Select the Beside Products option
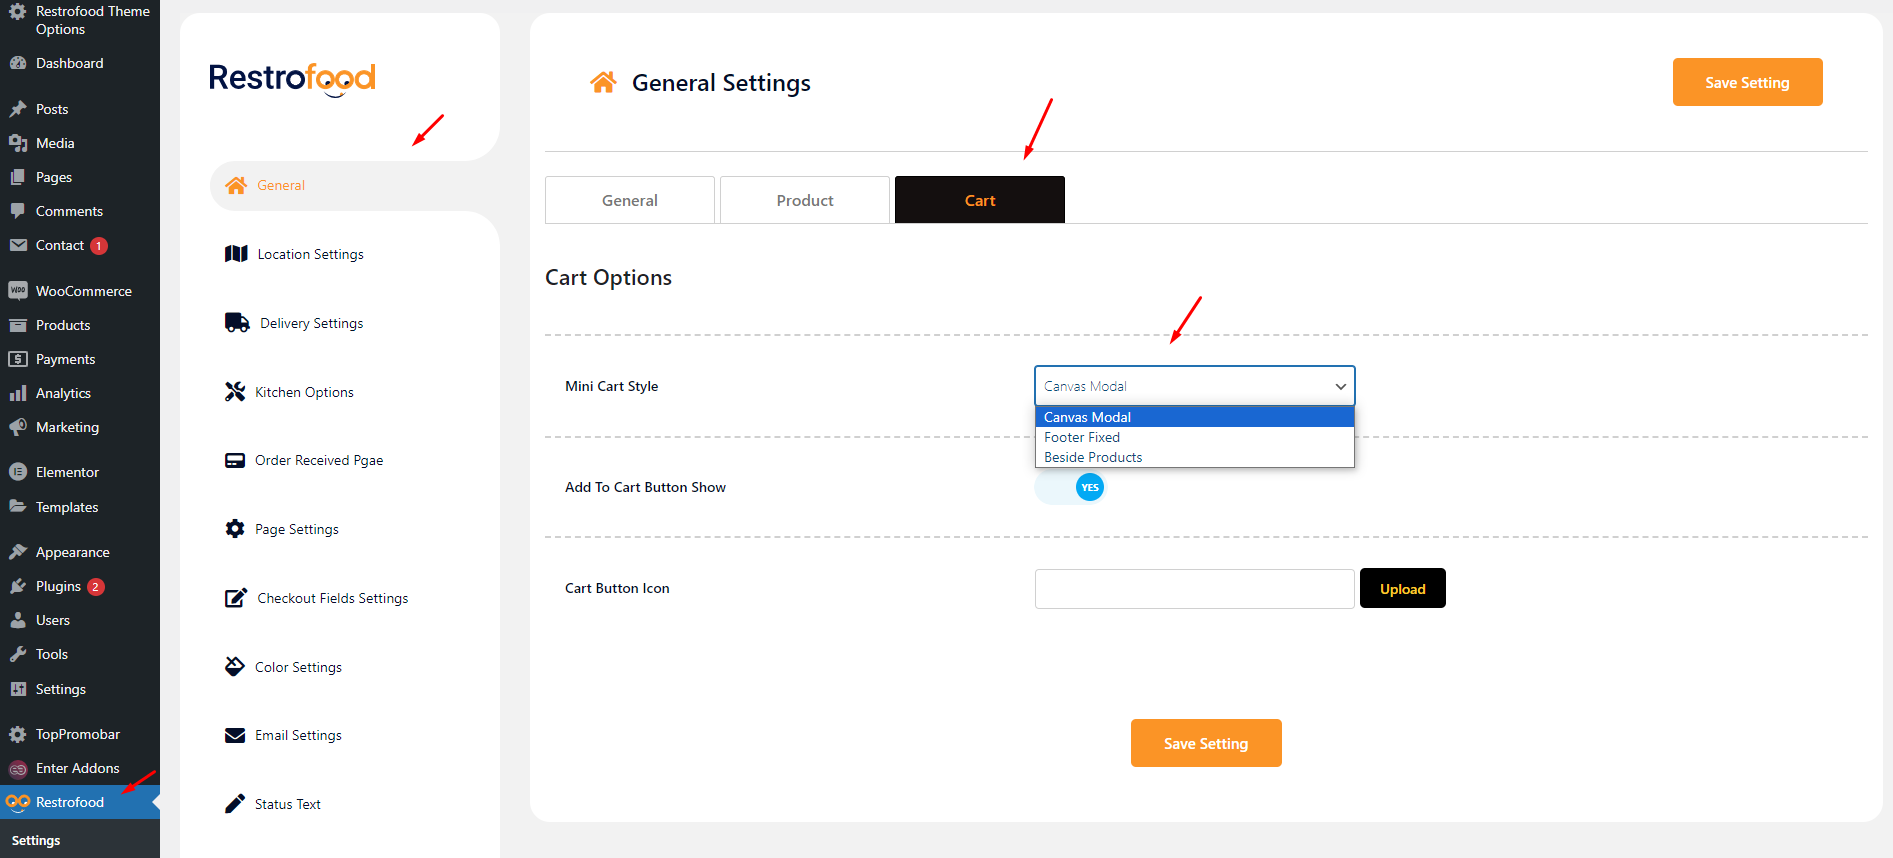1893x858 pixels. point(1093,457)
